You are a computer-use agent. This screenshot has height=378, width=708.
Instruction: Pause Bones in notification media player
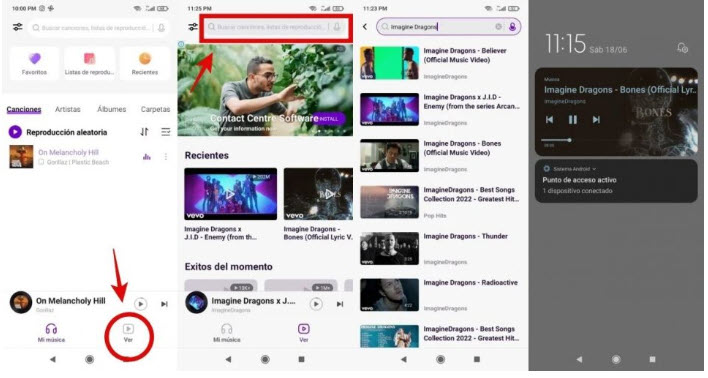coord(573,120)
